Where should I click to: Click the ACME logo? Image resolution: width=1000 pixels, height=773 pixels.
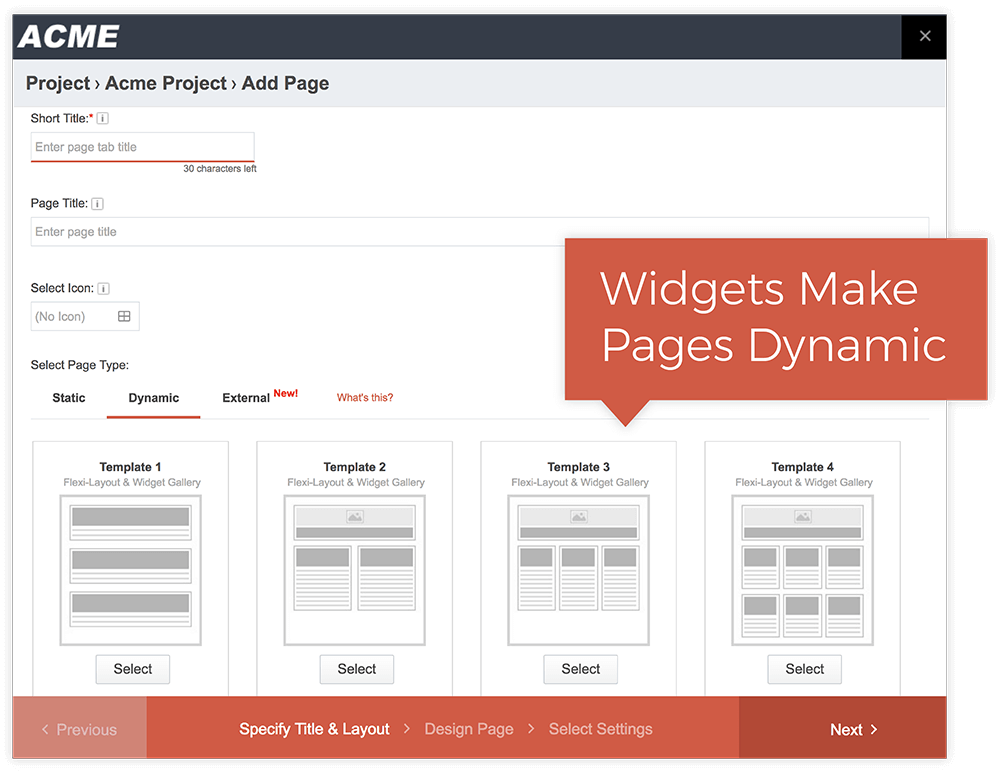(x=66, y=36)
